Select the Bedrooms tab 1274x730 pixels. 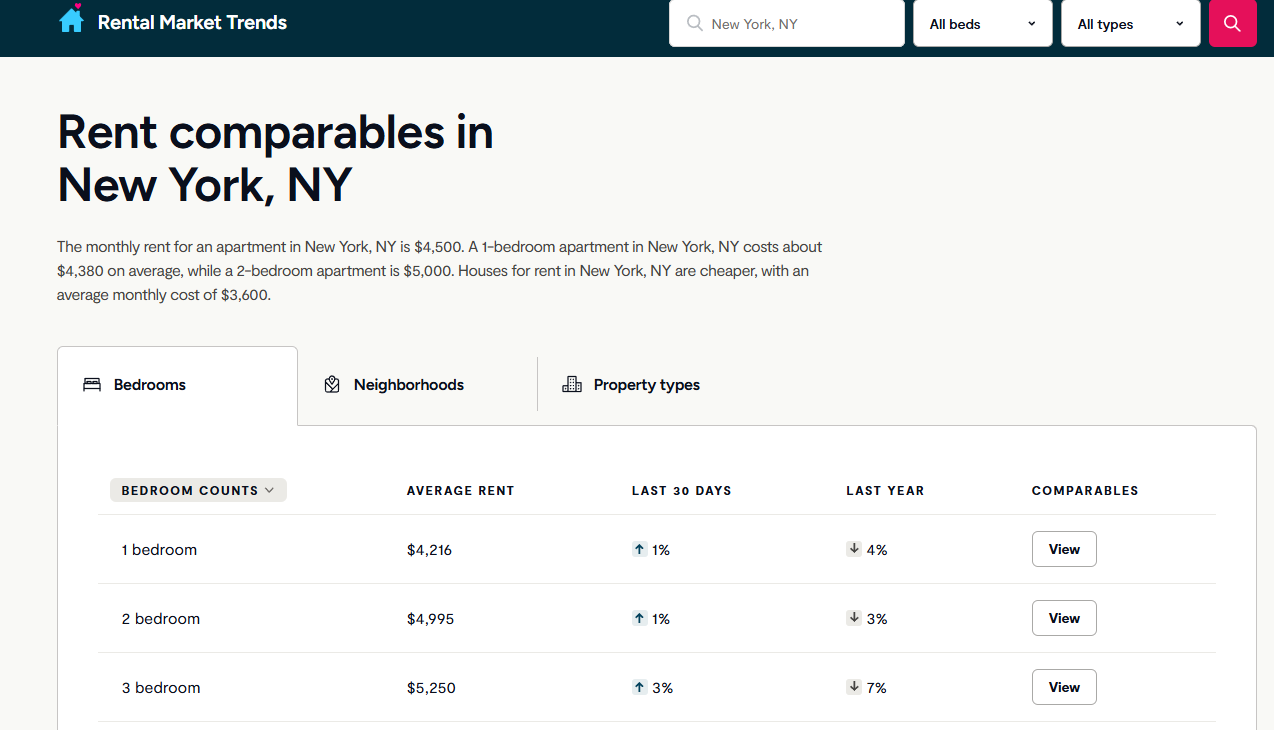[150, 385]
